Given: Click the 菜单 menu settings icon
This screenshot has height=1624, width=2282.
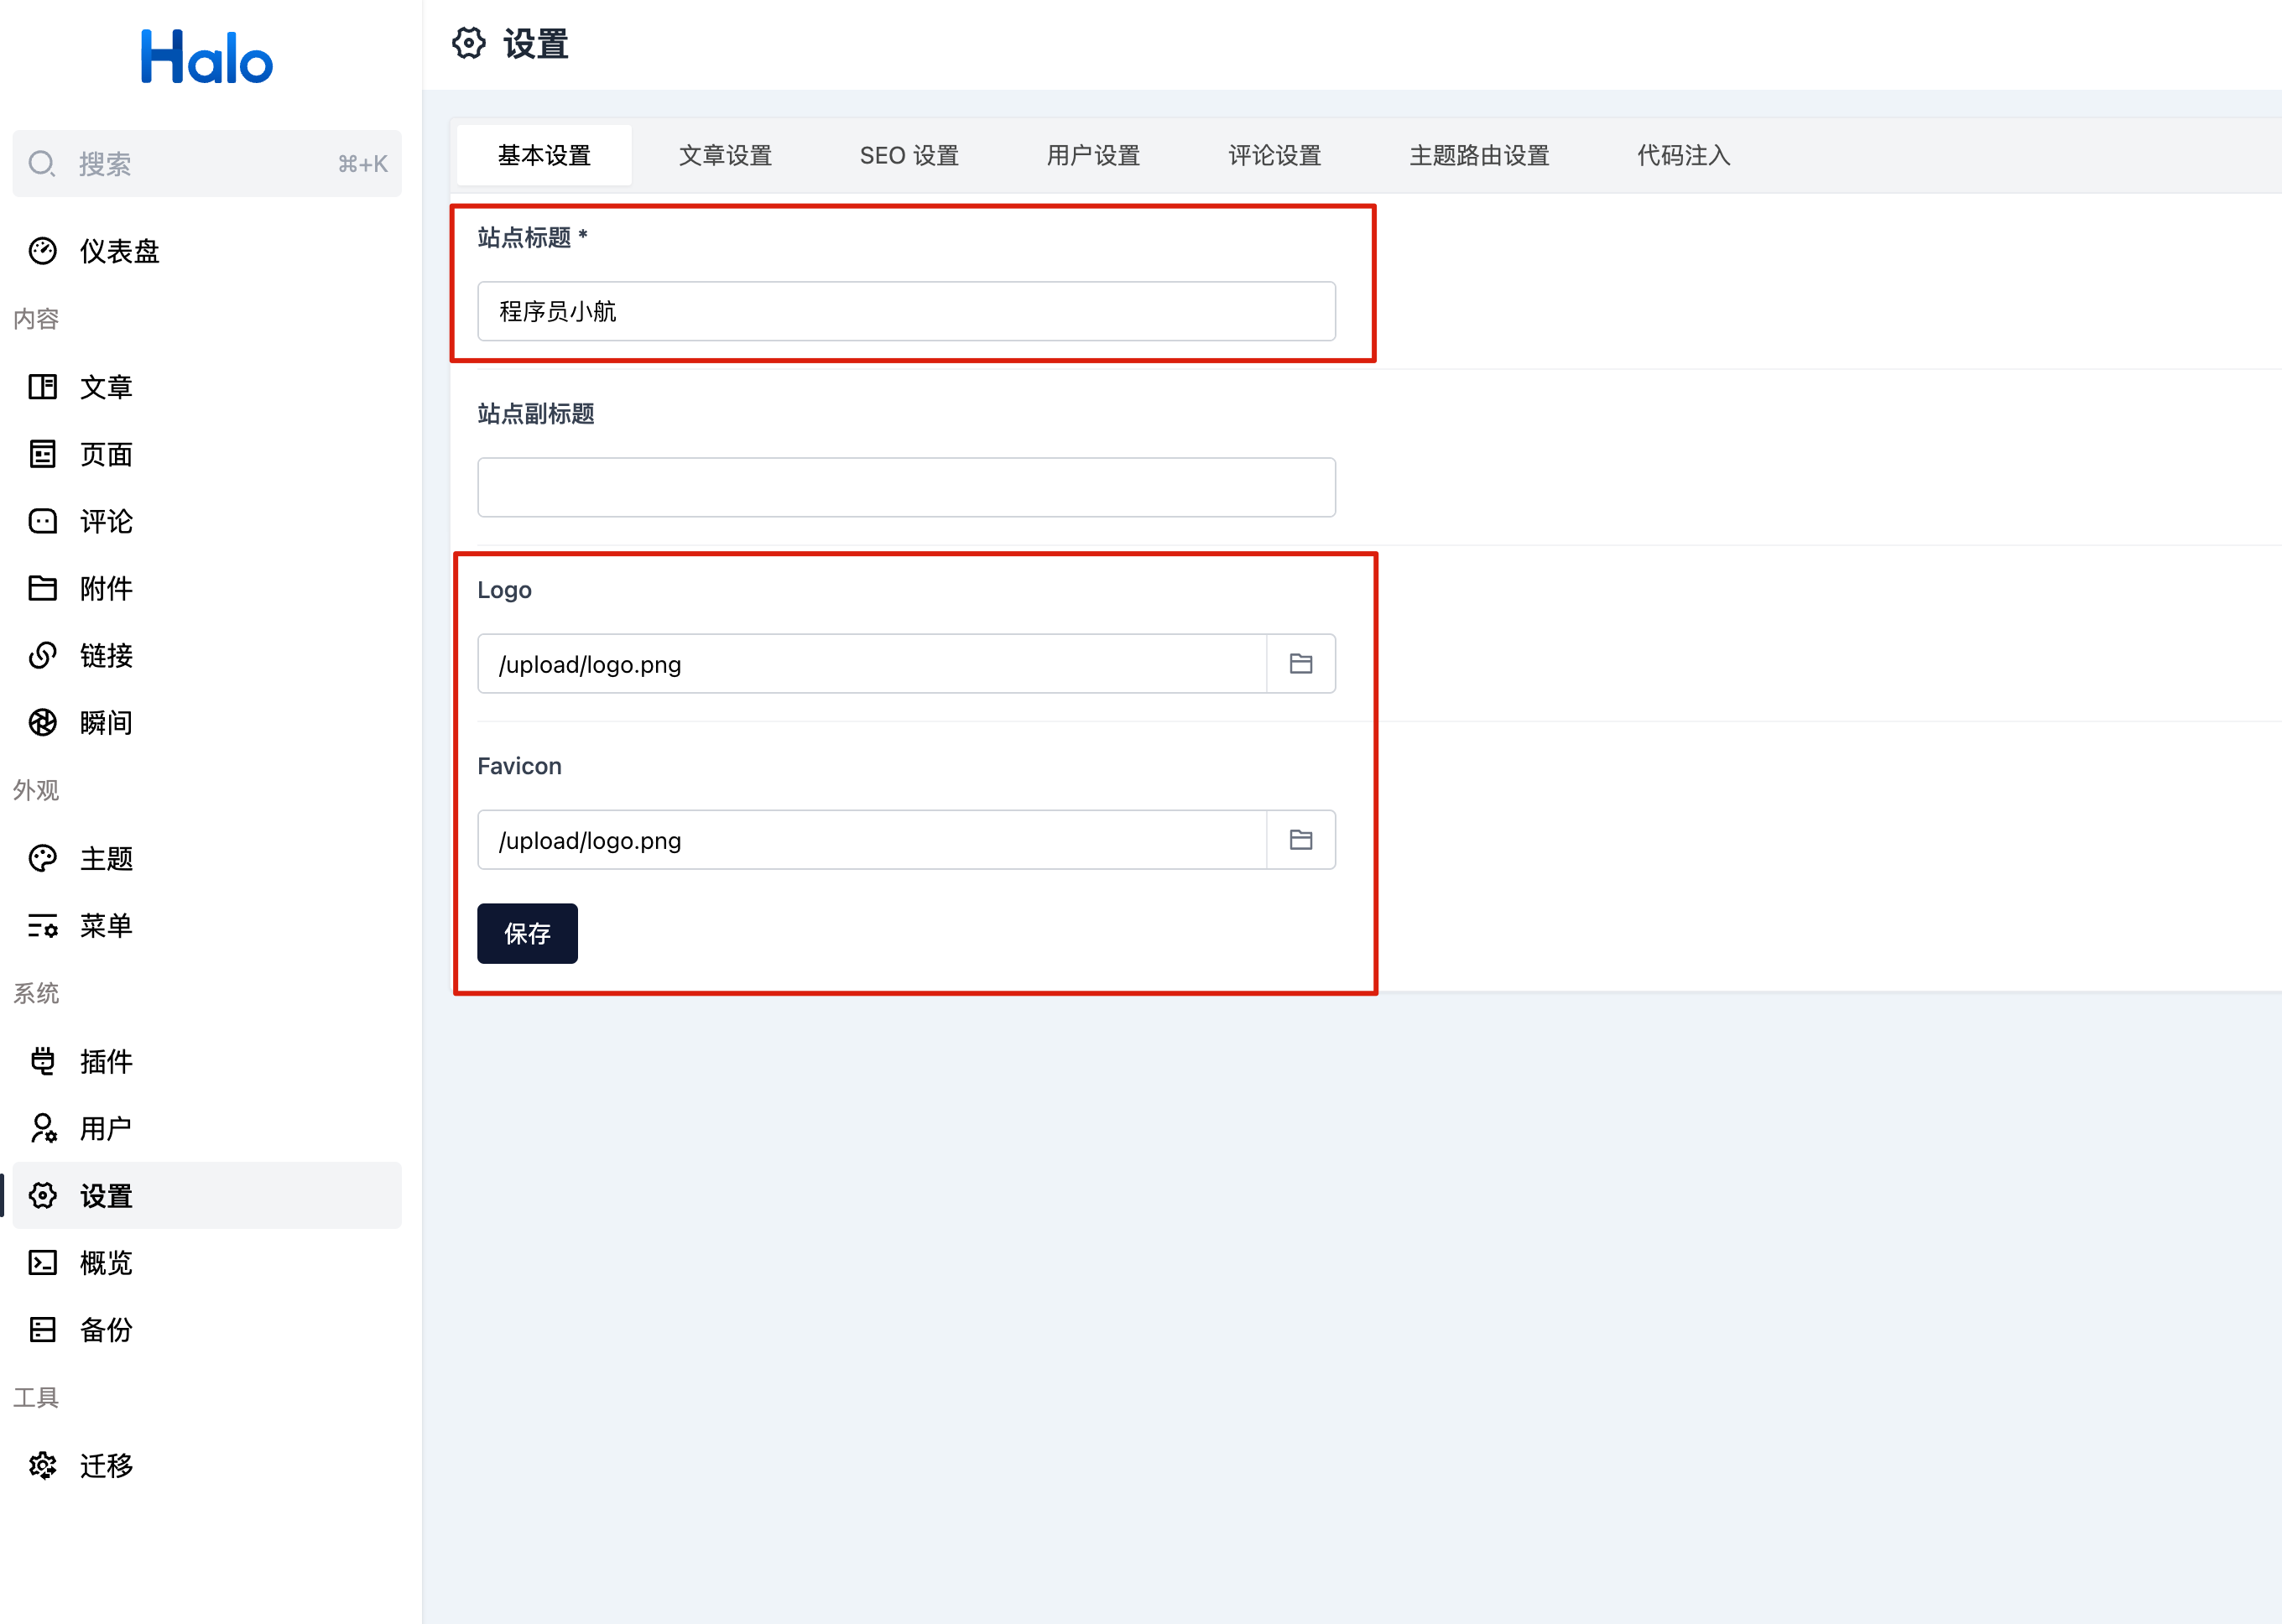Looking at the screenshot, I should [43, 926].
